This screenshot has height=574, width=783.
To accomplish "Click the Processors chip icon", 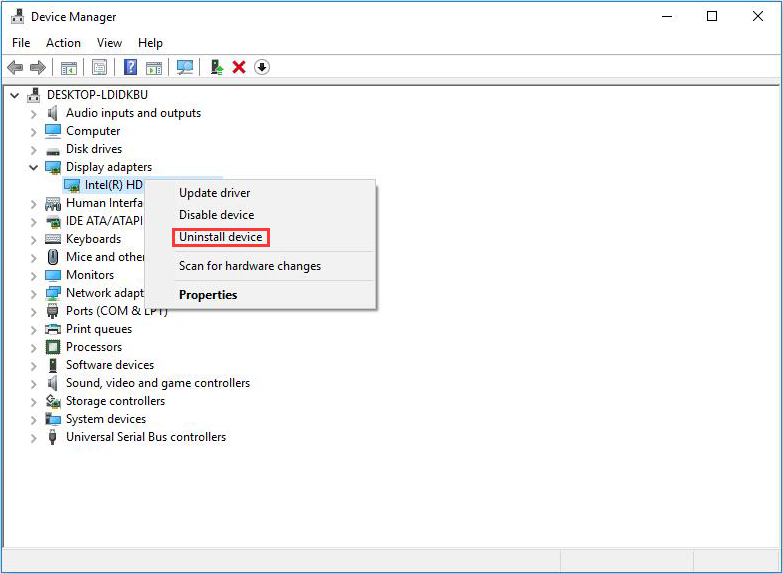I will [53, 347].
